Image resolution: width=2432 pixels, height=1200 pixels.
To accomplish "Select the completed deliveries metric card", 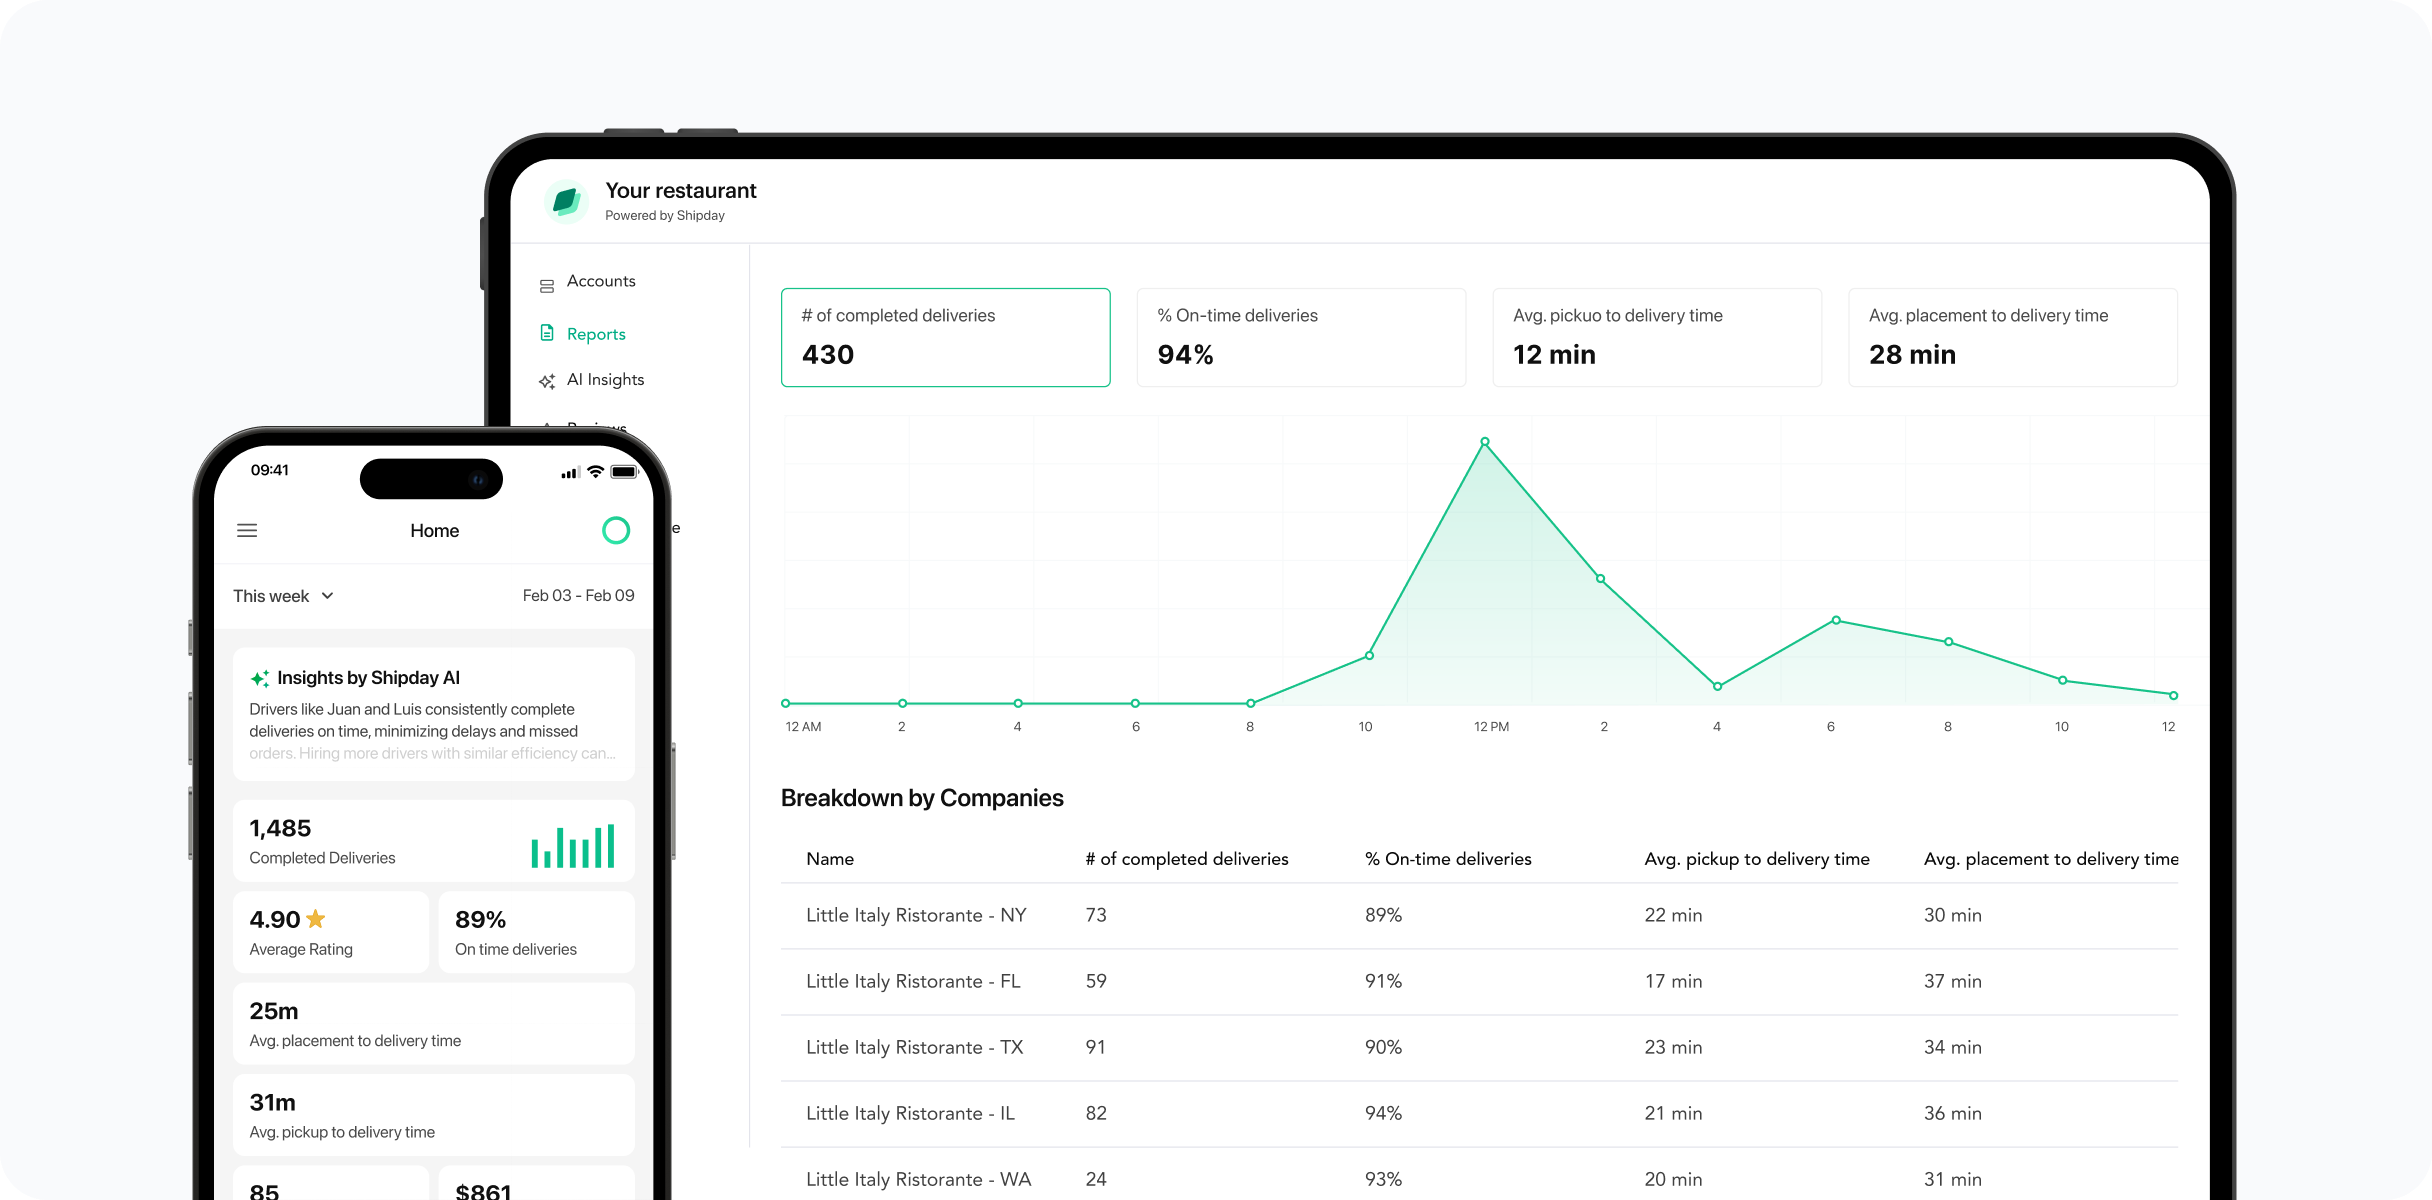I will 945,337.
